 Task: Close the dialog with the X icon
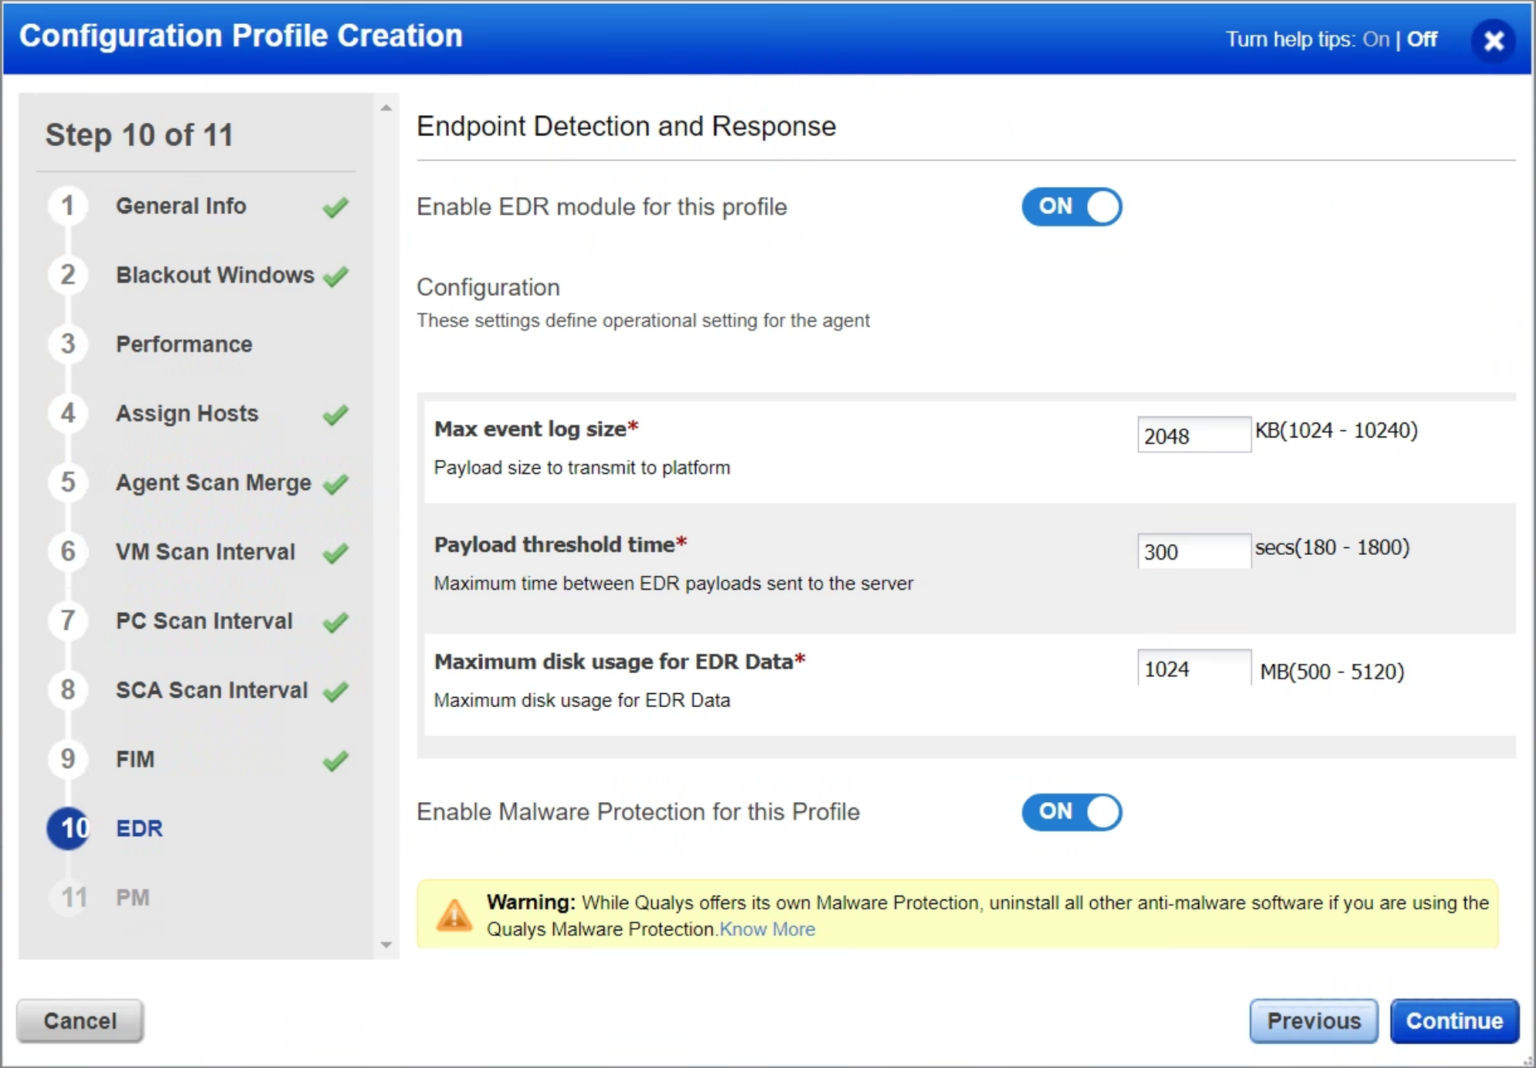tap(1493, 40)
